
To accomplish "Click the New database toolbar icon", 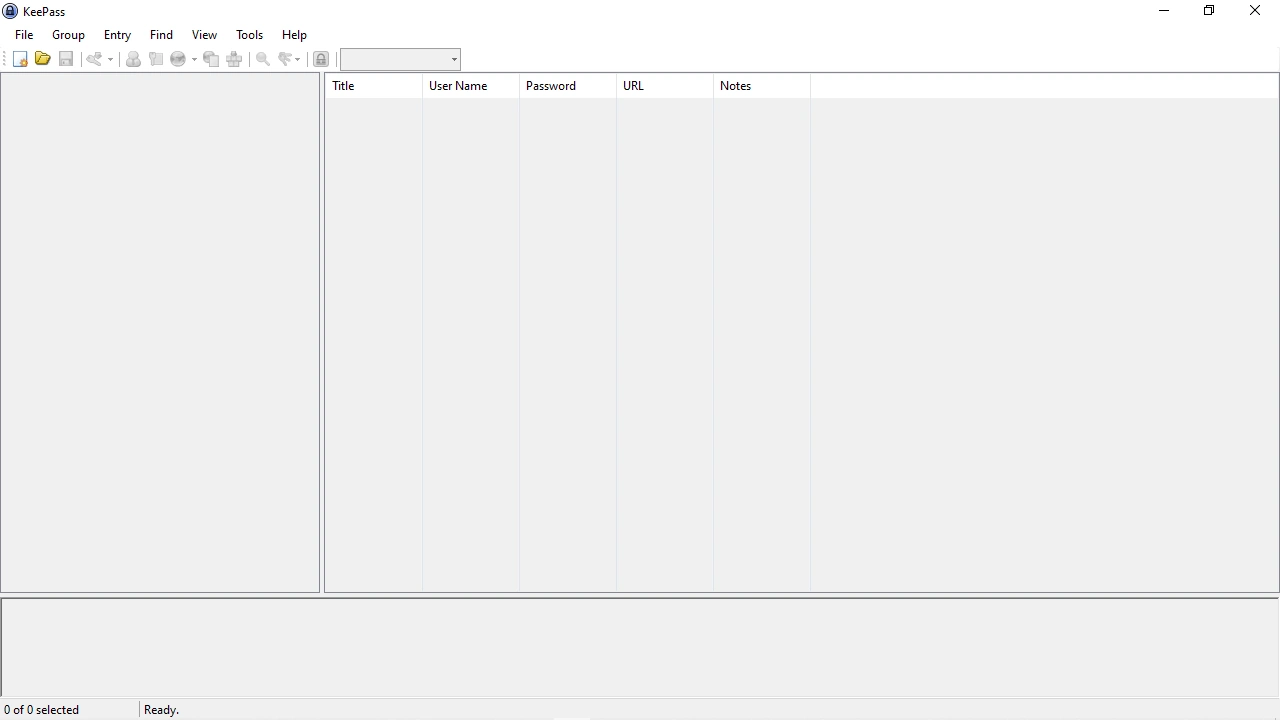I will click(x=20, y=59).
